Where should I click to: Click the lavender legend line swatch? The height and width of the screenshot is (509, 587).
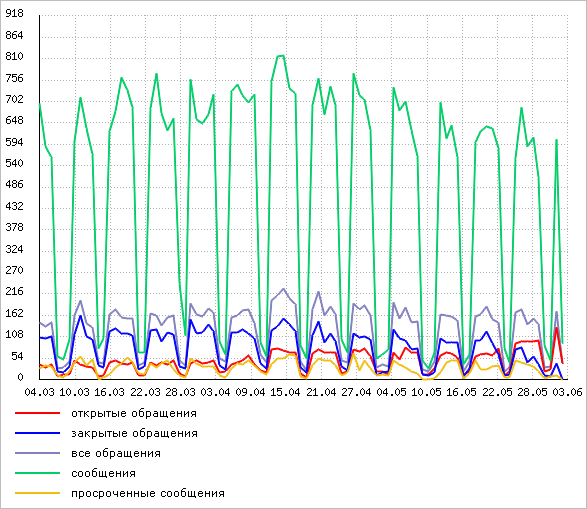coord(37,453)
